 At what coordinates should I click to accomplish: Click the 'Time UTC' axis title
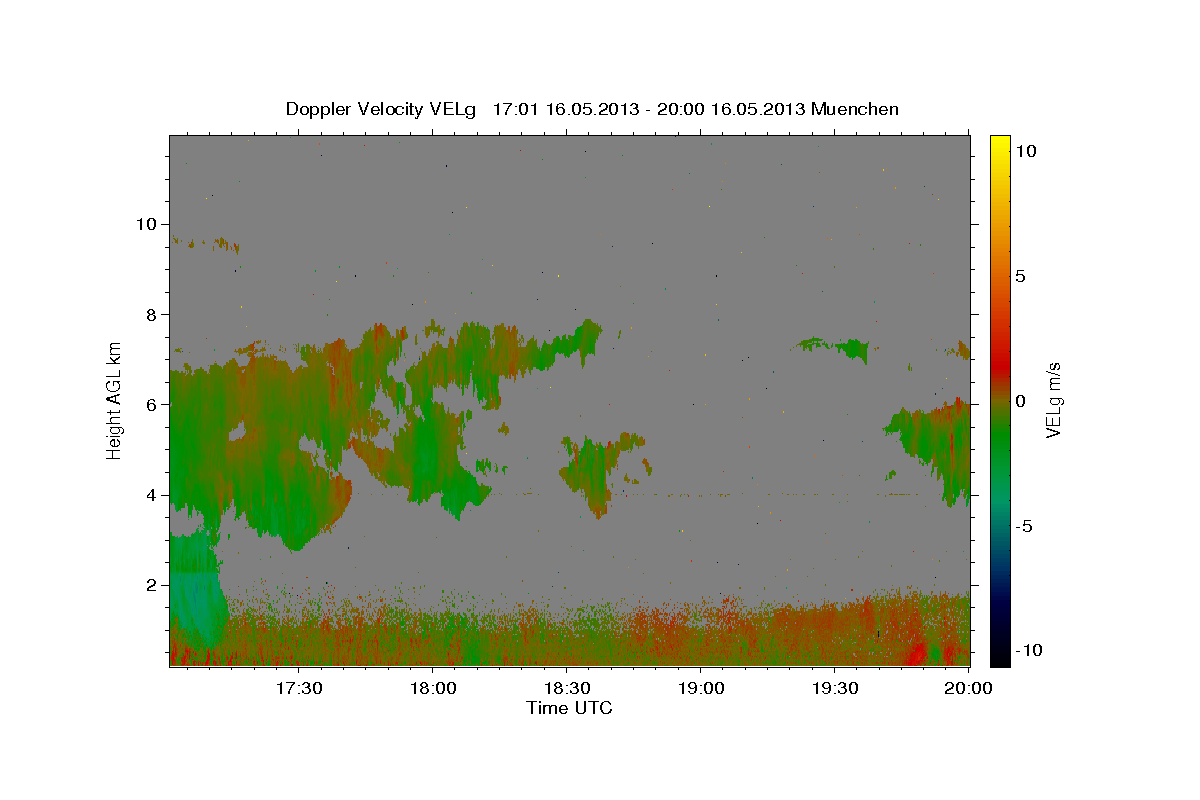(569, 708)
